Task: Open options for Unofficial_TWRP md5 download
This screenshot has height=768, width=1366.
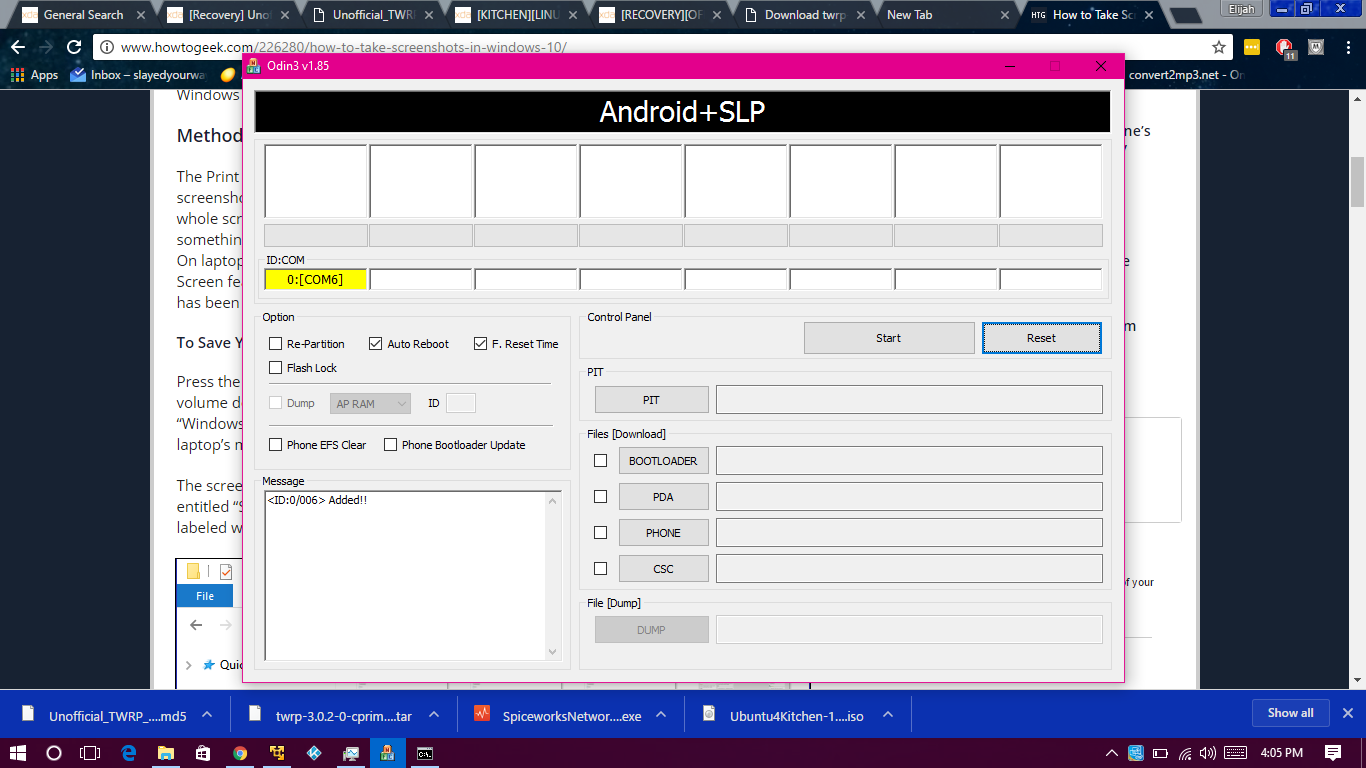Action: (206, 715)
